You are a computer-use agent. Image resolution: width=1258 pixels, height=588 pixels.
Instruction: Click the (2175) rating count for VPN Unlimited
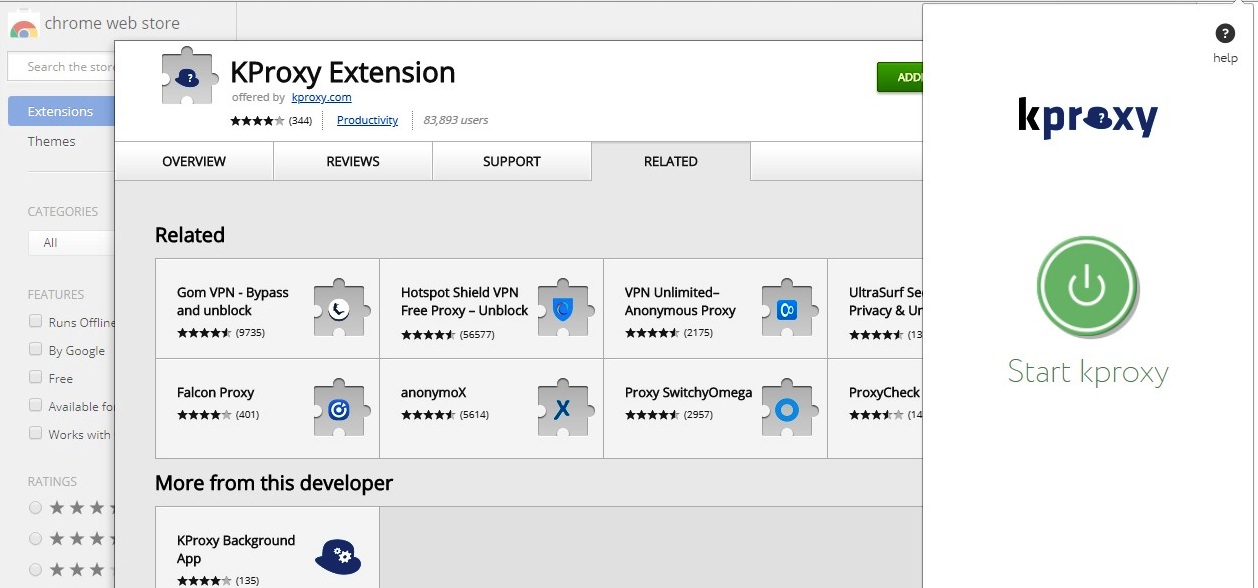click(x=698, y=333)
